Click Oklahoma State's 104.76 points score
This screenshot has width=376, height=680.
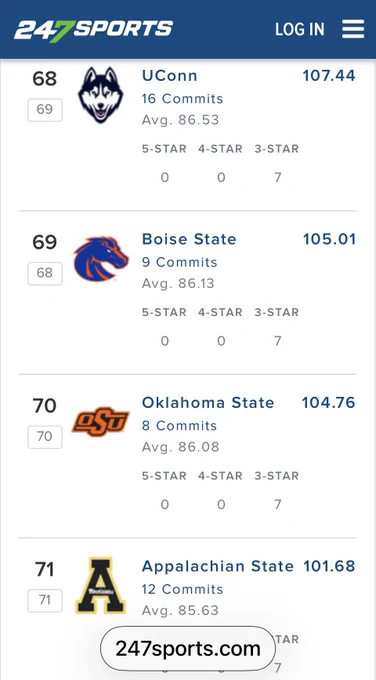[x=329, y=402]
